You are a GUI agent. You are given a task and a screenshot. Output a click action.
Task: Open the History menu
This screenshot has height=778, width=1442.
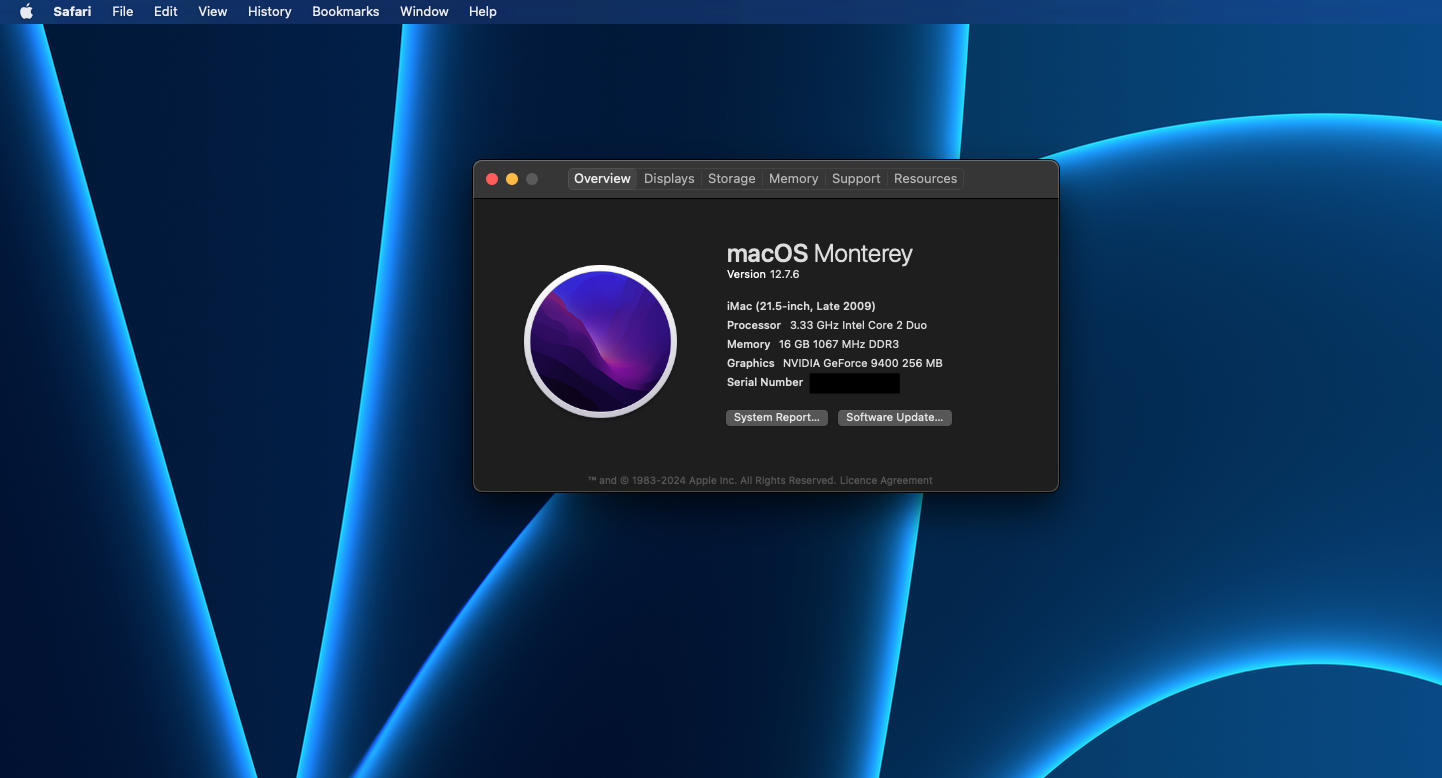point(270,12)
